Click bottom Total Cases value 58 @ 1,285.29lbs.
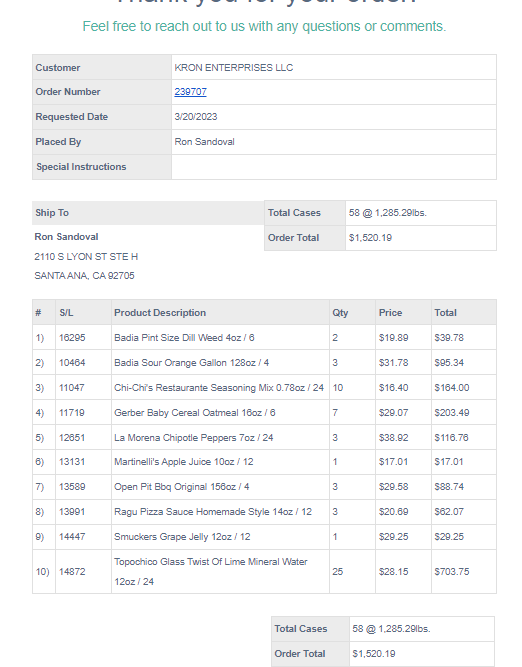 [x=391, y=629]
